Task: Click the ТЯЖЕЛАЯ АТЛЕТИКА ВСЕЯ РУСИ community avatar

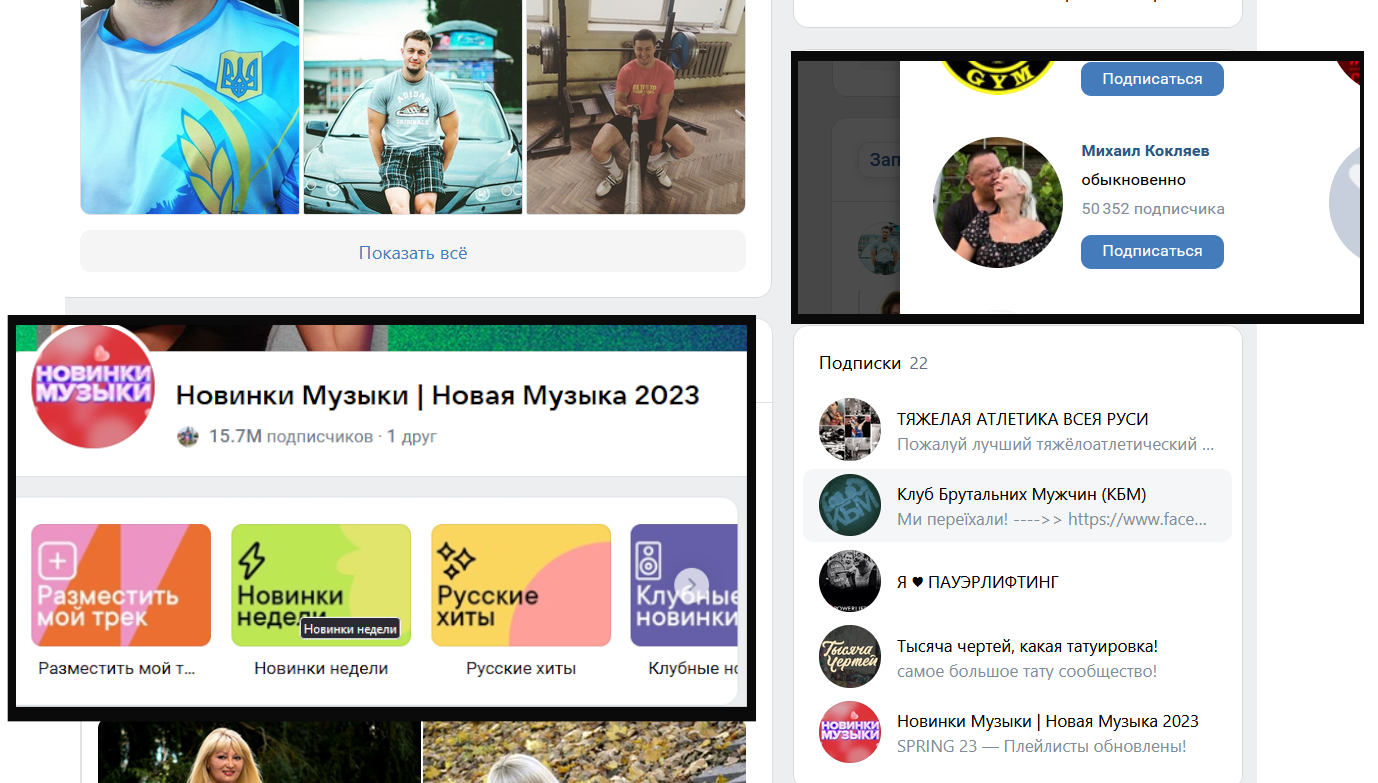Action: [849, 430]
